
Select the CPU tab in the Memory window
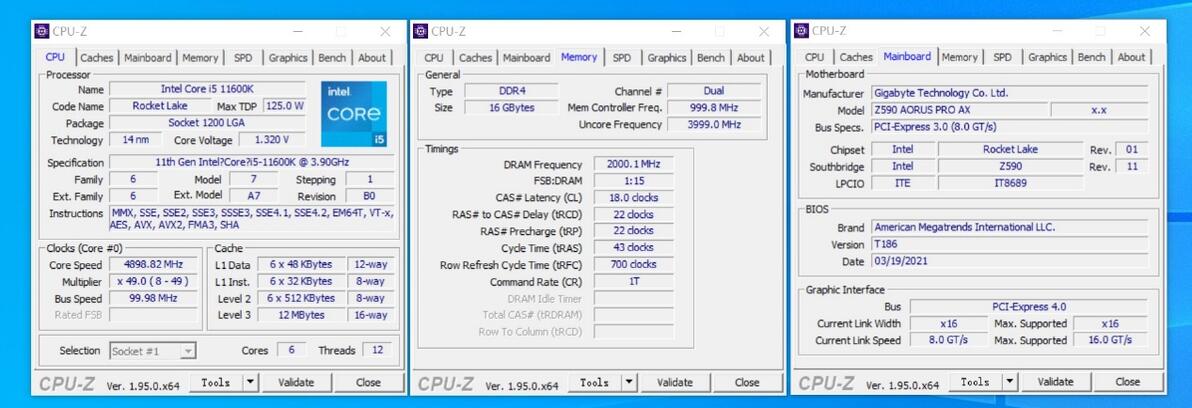pyautogui.click(x=434, y=58)
